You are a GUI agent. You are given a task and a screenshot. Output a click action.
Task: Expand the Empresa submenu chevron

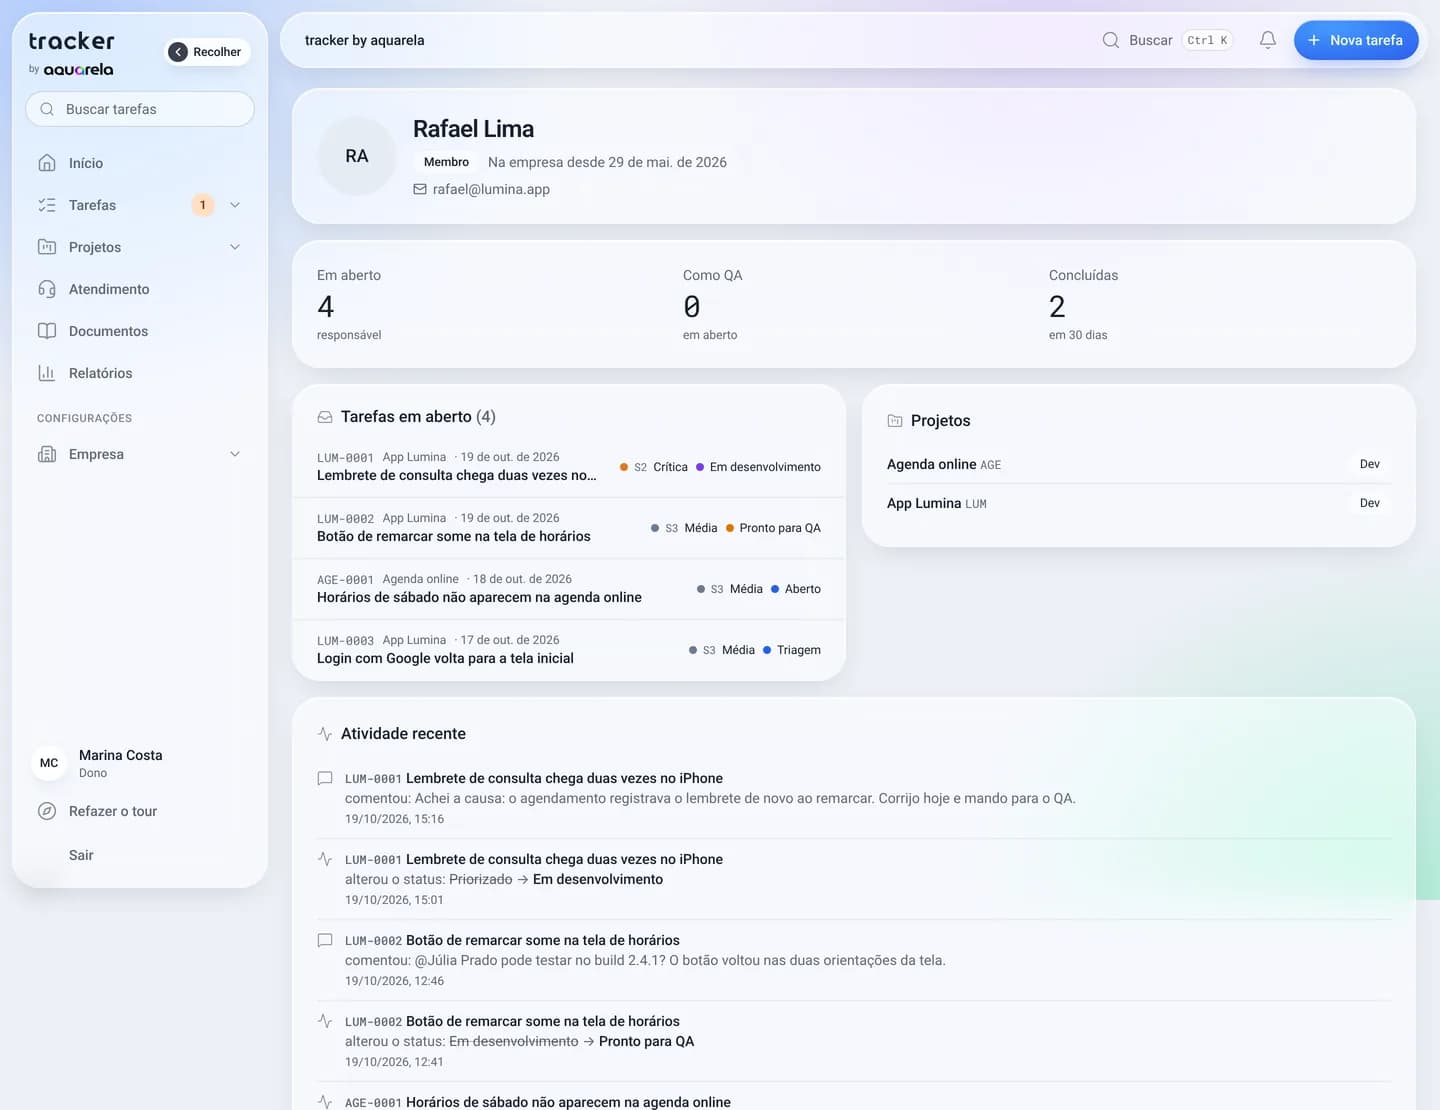click(x=235, y=454)
